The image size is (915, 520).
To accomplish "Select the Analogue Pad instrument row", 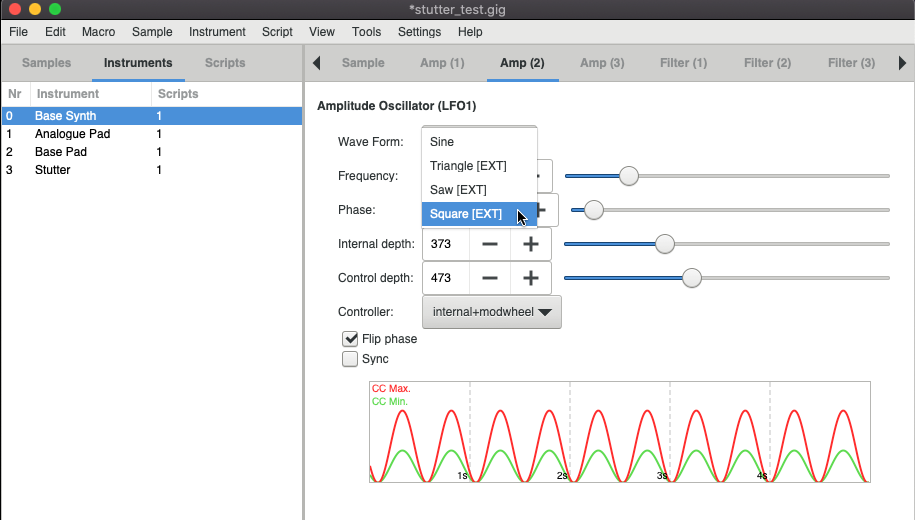I will 152,134.
